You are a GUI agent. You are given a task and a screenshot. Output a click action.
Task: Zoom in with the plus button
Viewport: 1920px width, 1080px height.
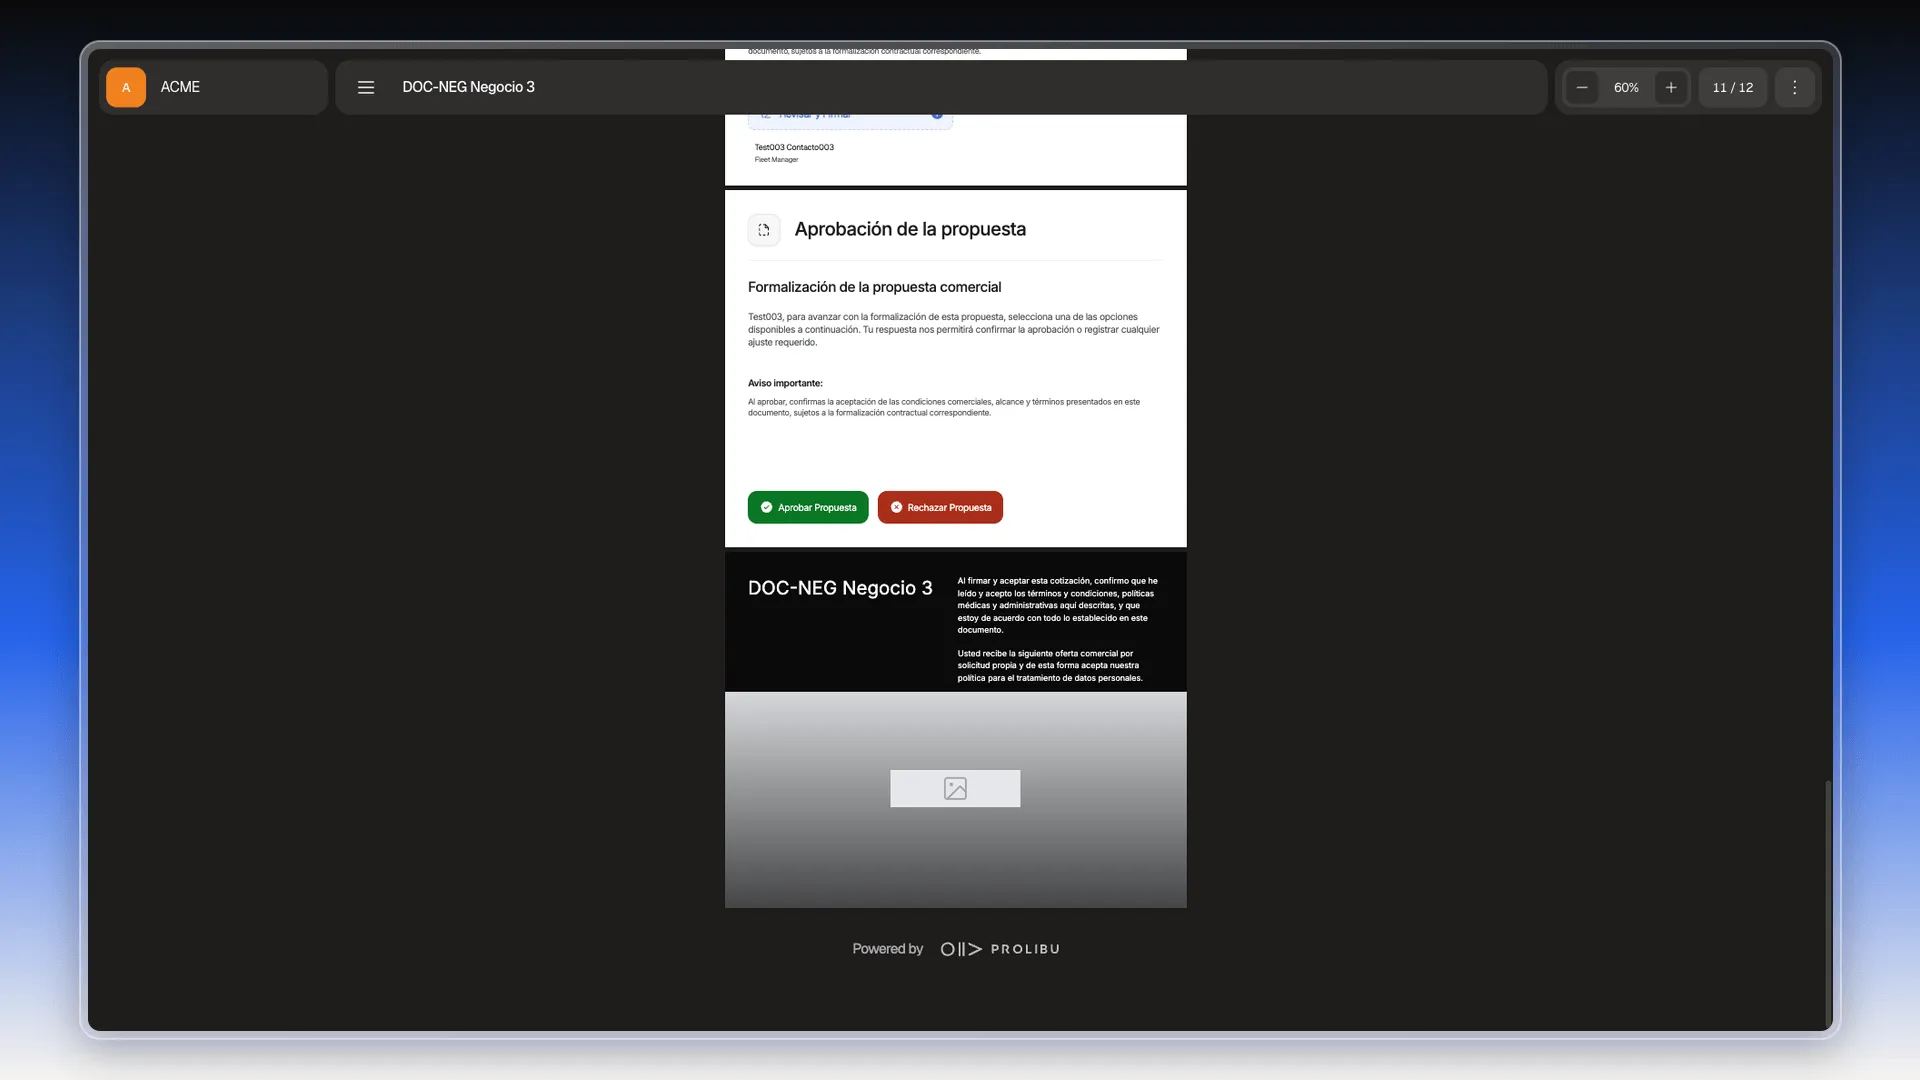point(1671,87)
